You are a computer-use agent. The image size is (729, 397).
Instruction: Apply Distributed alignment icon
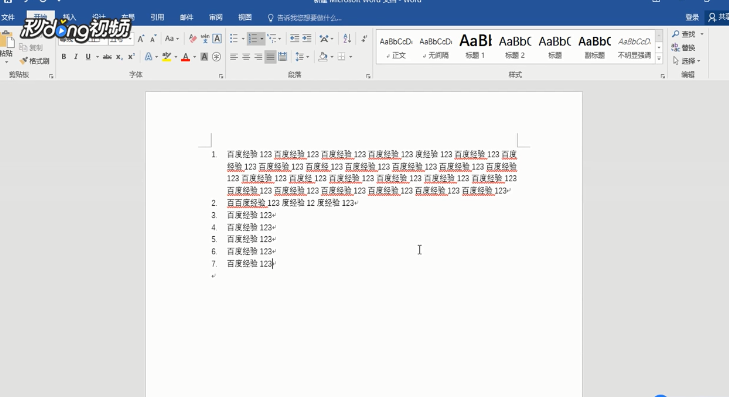(x=282, y=57)
